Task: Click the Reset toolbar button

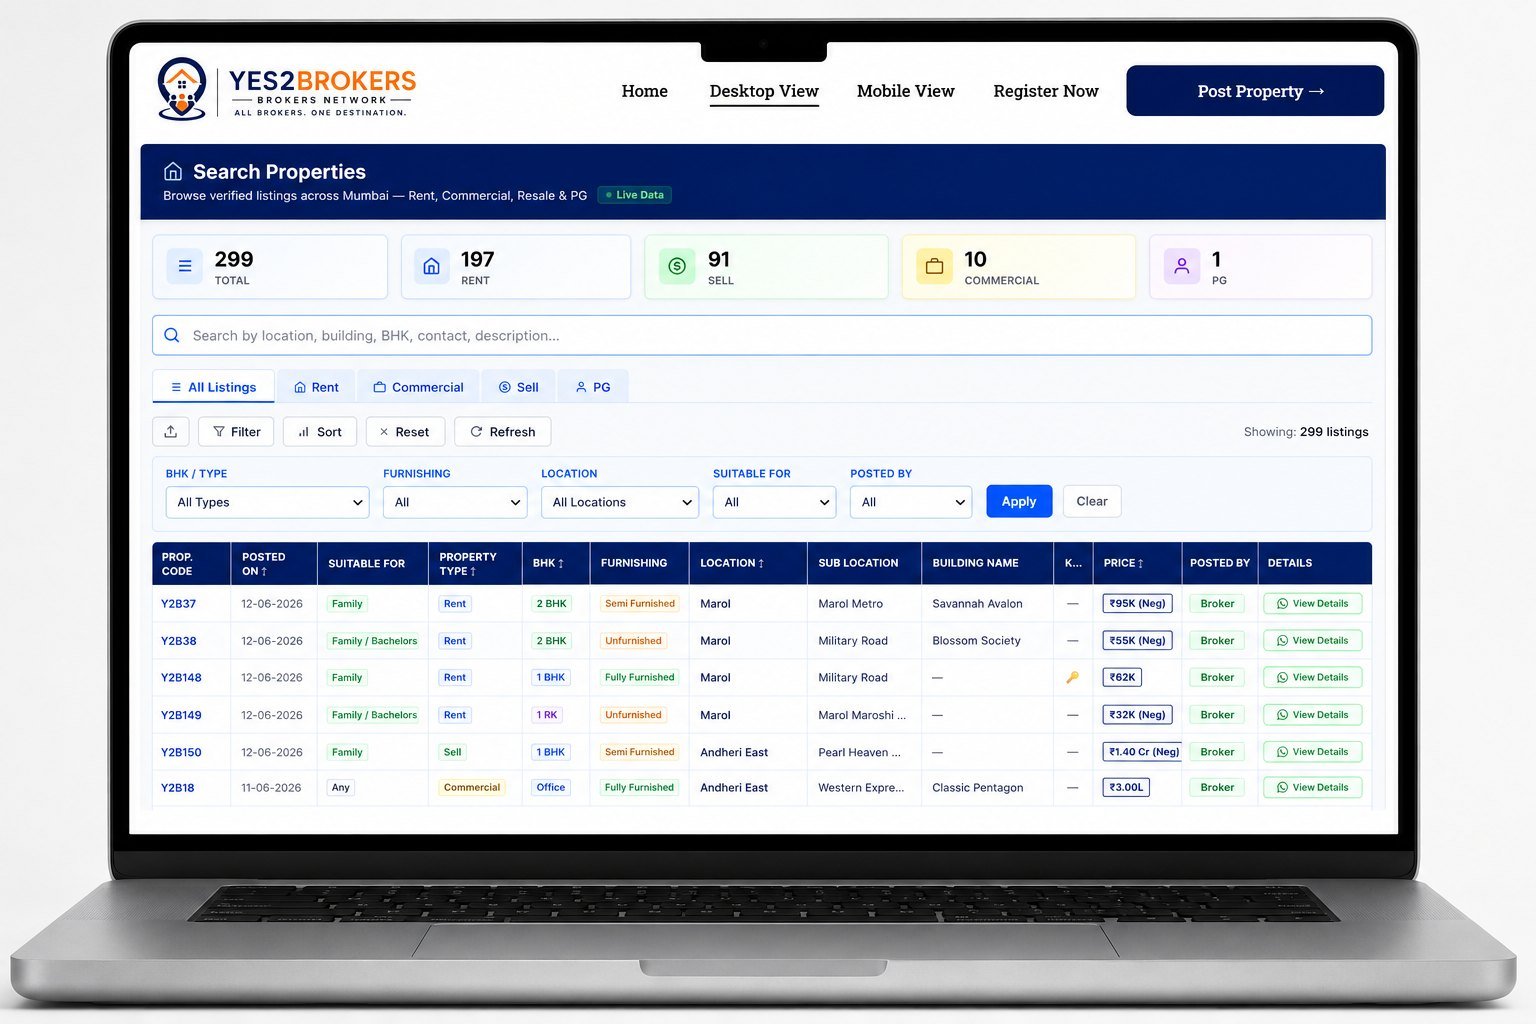Action: tap(405, 432)
